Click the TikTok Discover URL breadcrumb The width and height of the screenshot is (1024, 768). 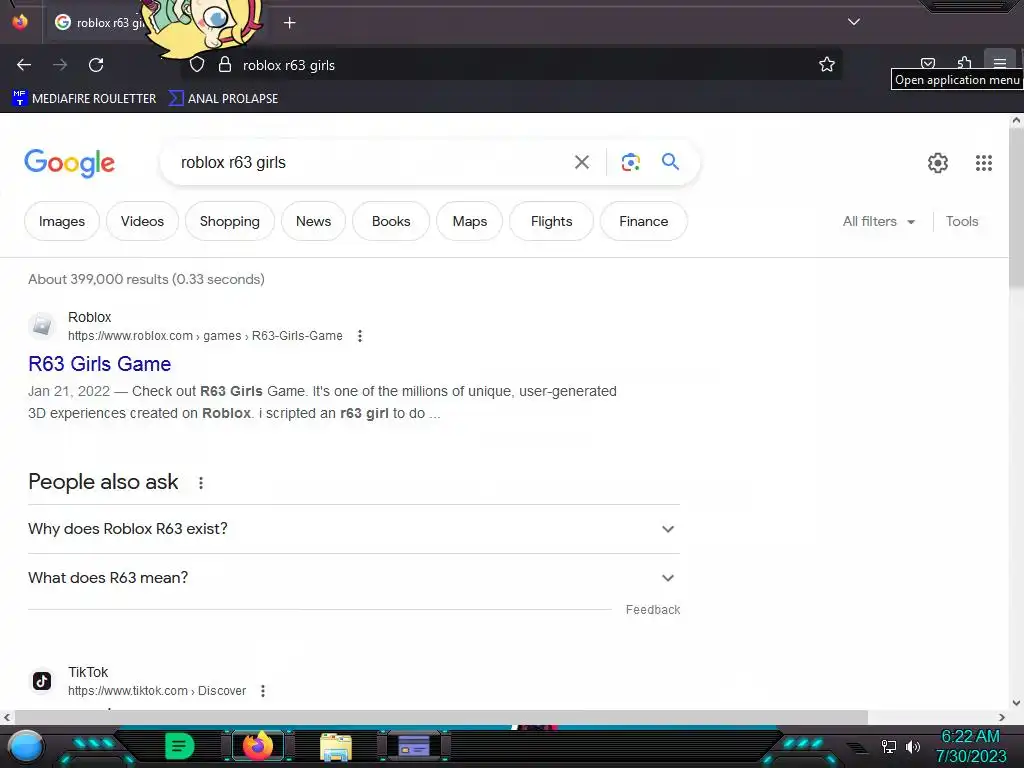coord(157,691)
